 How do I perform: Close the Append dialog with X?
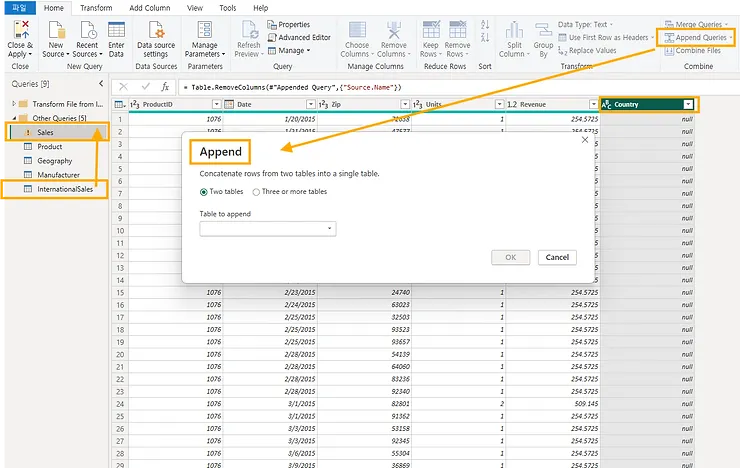585,140
